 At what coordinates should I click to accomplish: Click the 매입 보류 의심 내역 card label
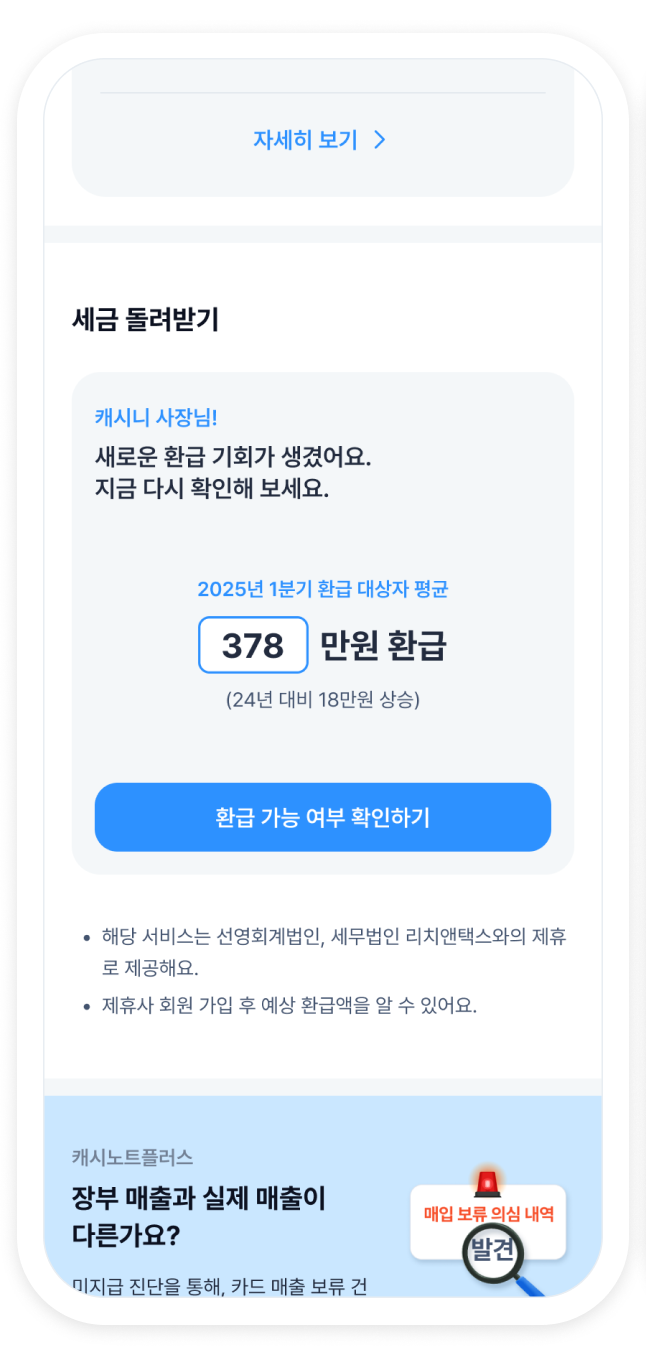tap(488, 1214)
